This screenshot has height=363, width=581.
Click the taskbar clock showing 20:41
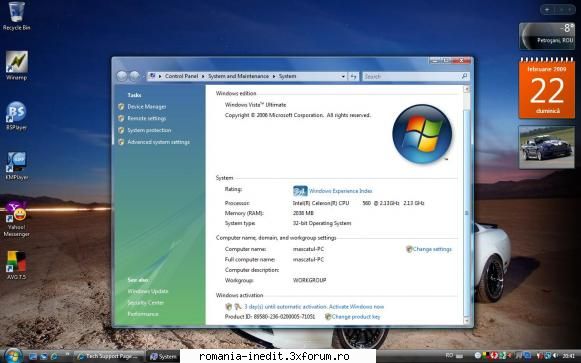[568, 356]
